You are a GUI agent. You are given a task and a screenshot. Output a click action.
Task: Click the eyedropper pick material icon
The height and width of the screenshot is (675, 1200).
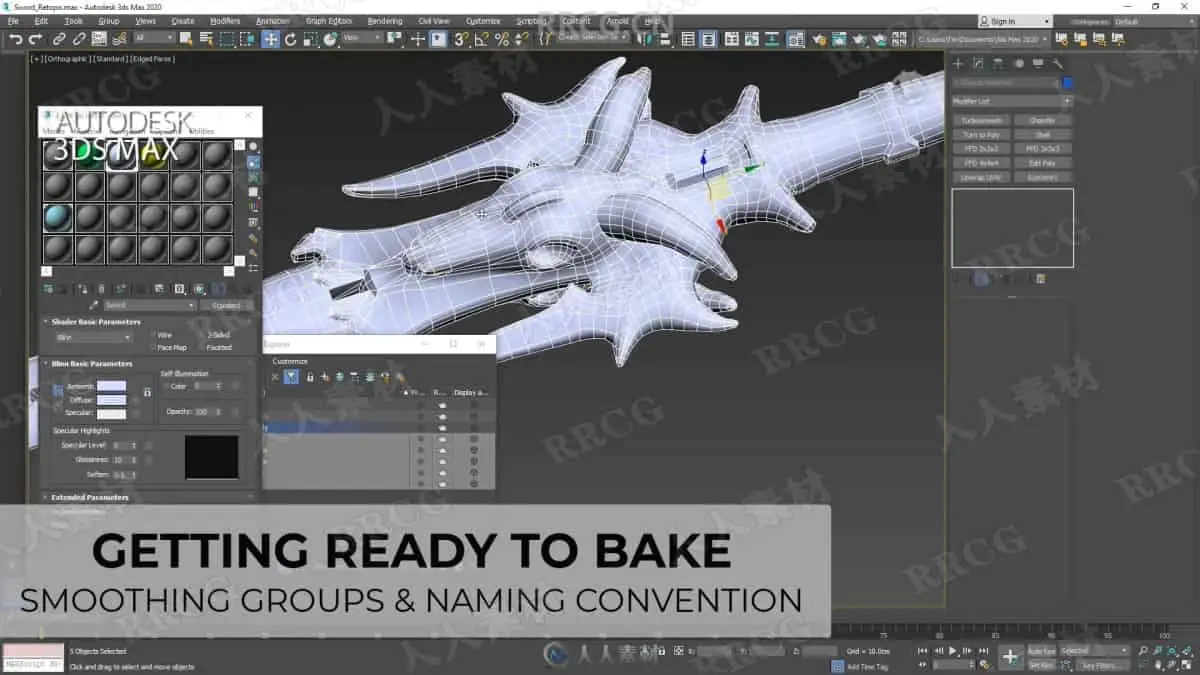[x=94, y=305]
